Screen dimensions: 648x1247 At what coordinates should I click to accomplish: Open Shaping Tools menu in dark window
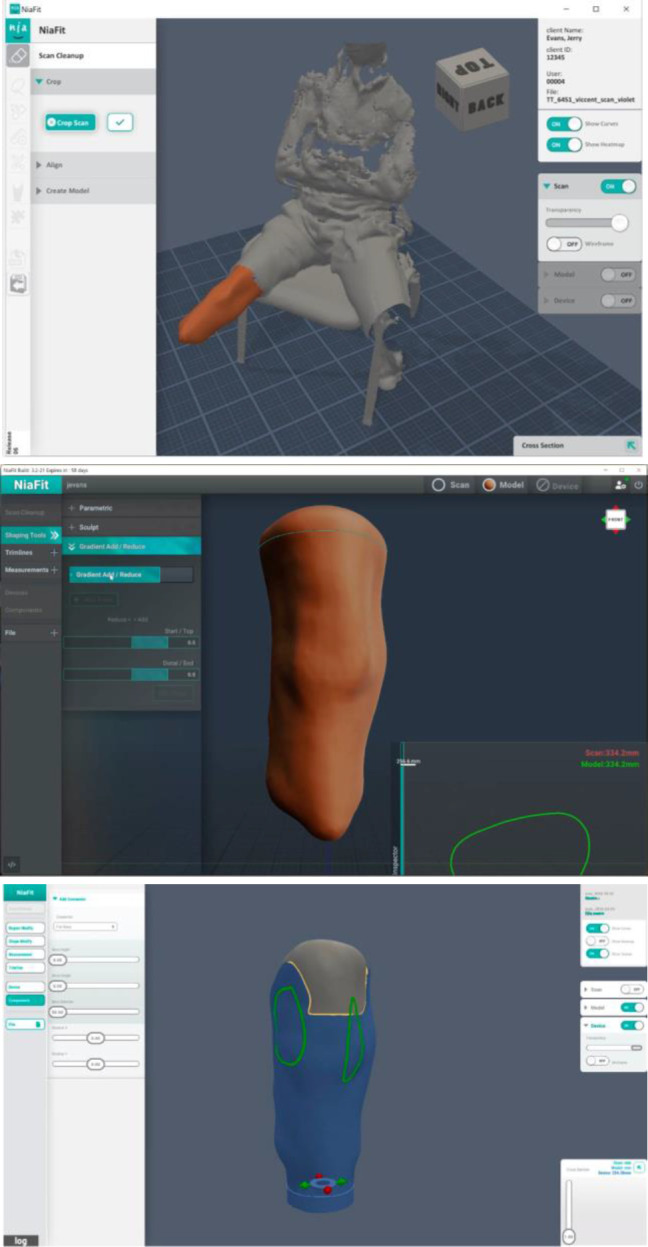tap(31, 535)
